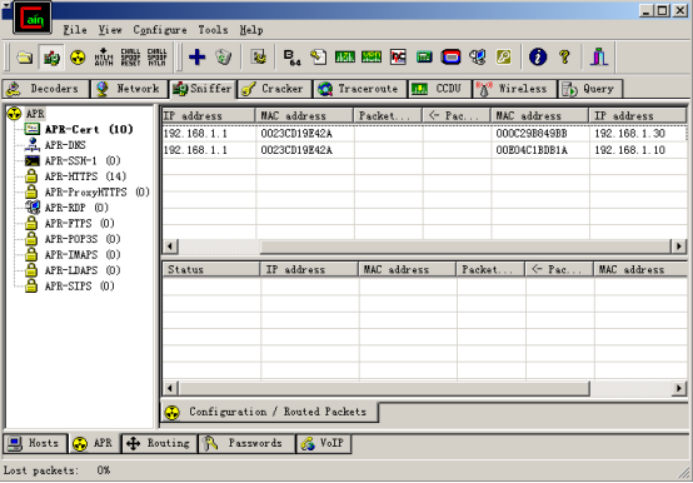Open the File menu
693x483 pixels.
75,30
